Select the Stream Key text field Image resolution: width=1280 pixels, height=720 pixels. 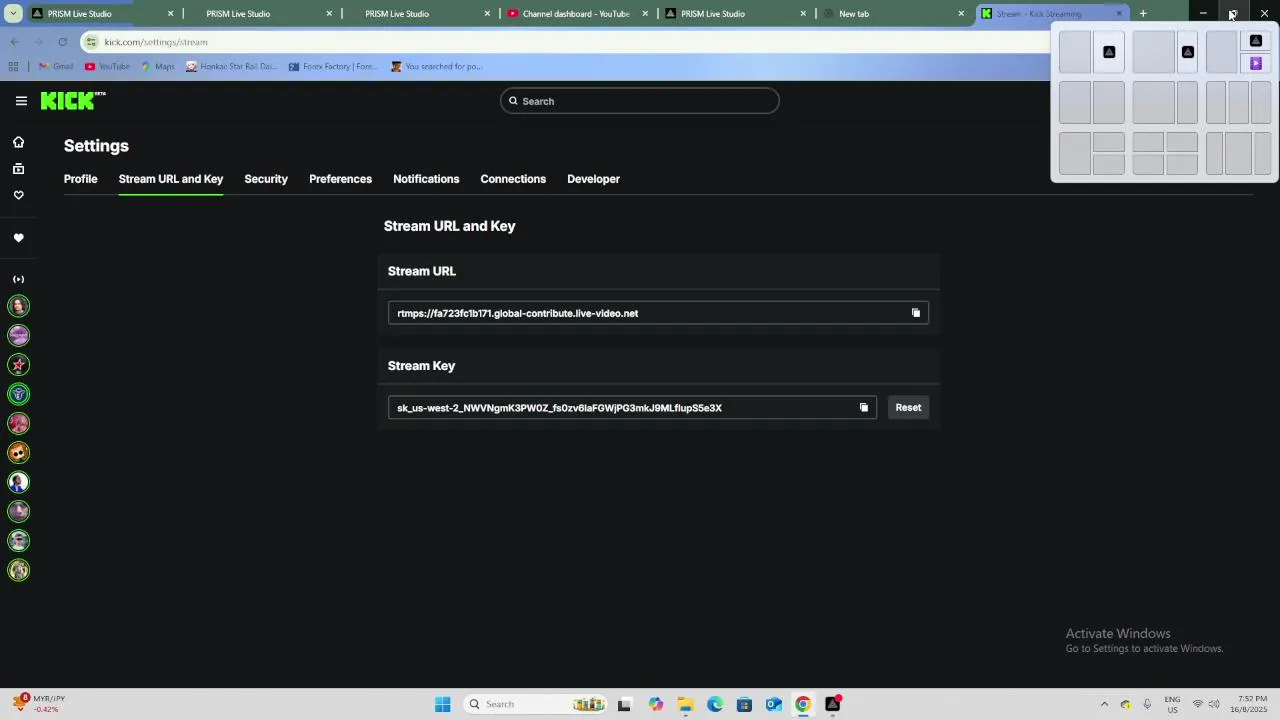632,407
